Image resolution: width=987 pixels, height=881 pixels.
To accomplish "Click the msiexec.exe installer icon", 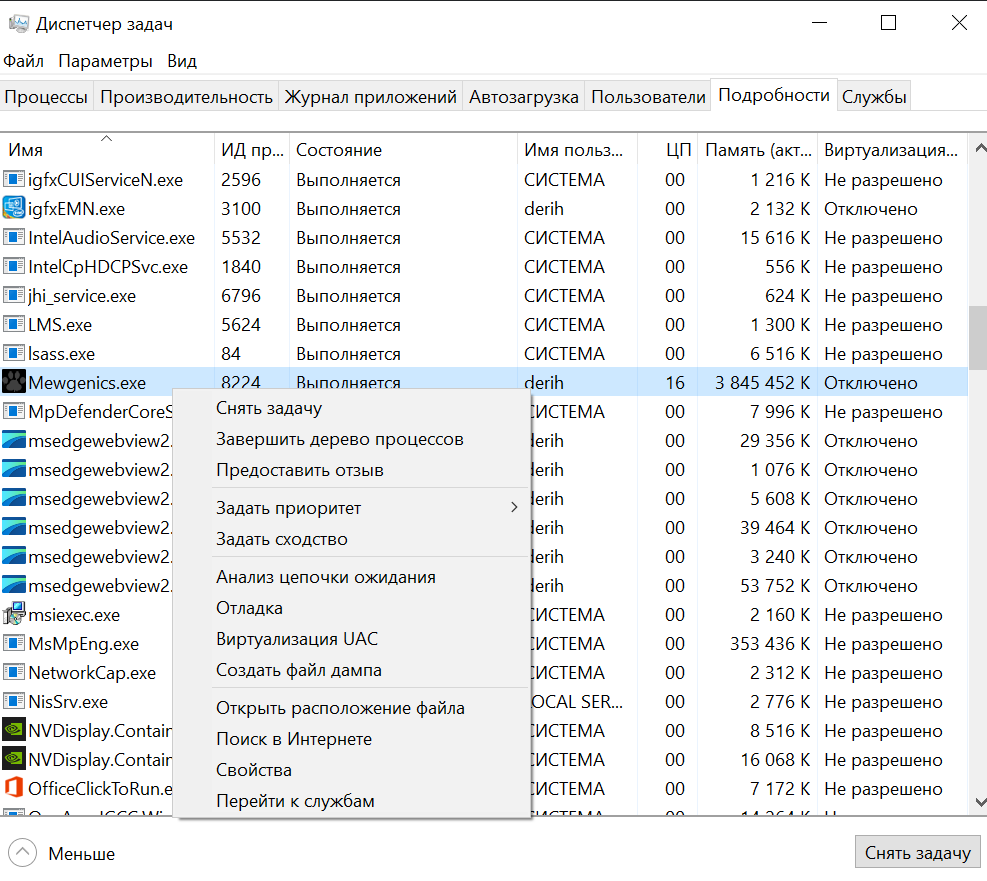I will (14, 615).
